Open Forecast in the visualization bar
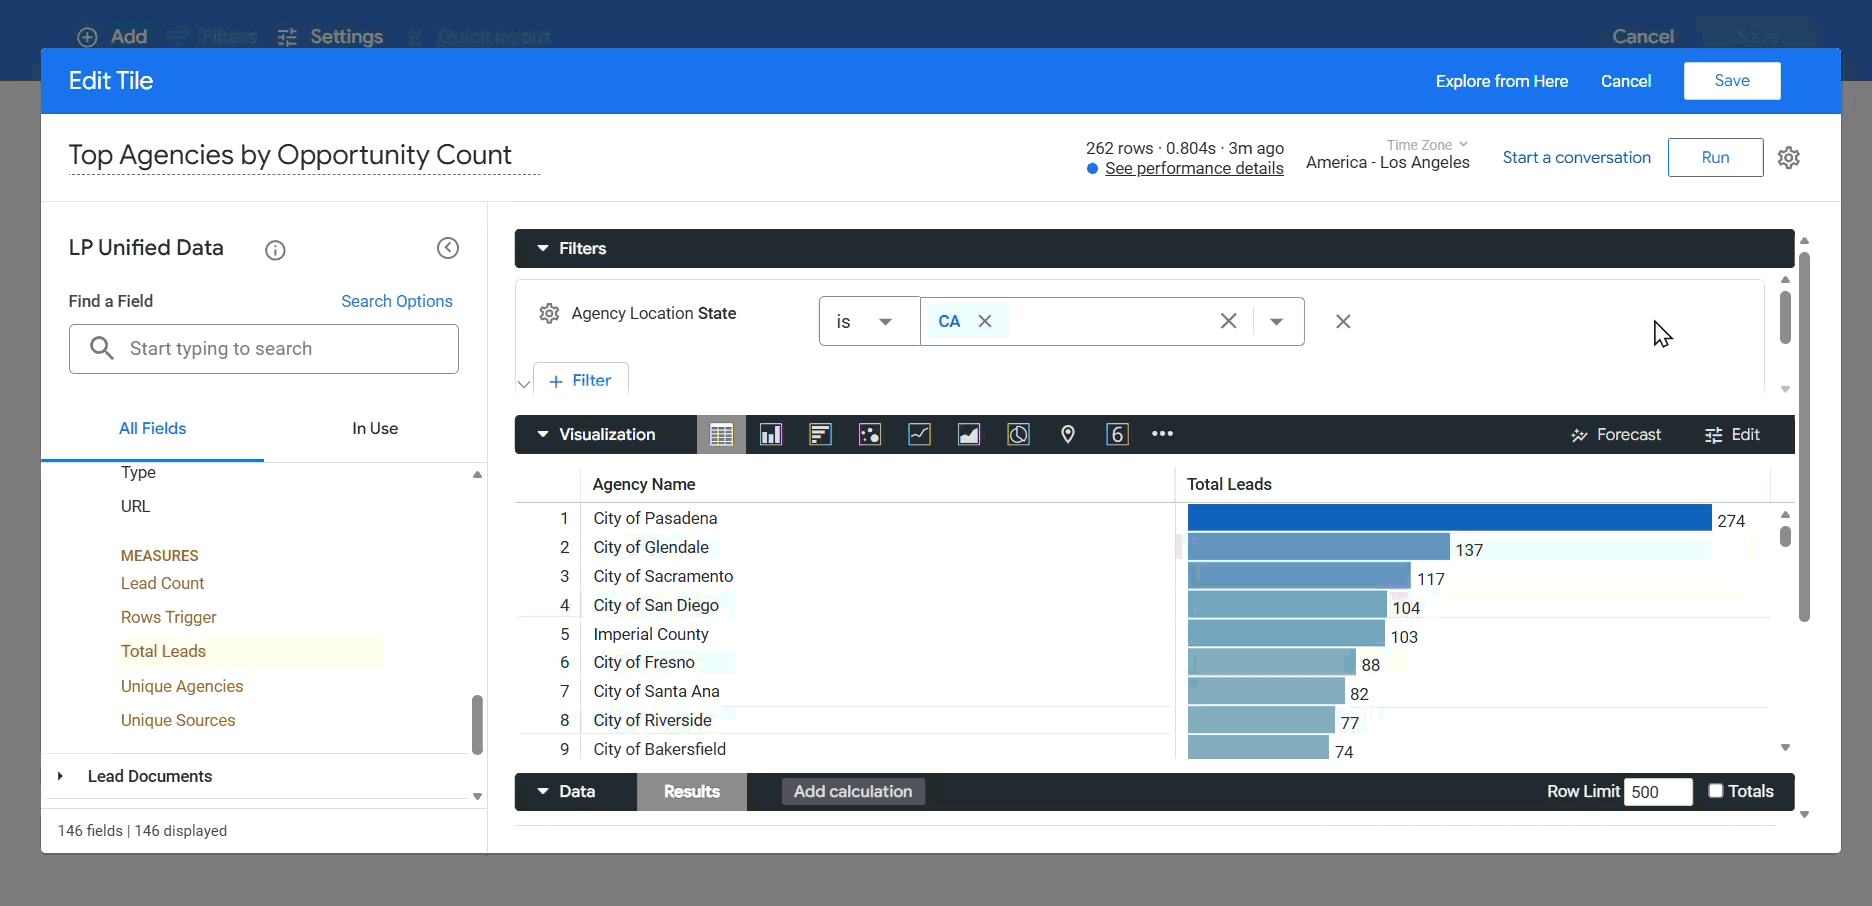This screenshot has height=906, width=1872. pos(1615,434)
